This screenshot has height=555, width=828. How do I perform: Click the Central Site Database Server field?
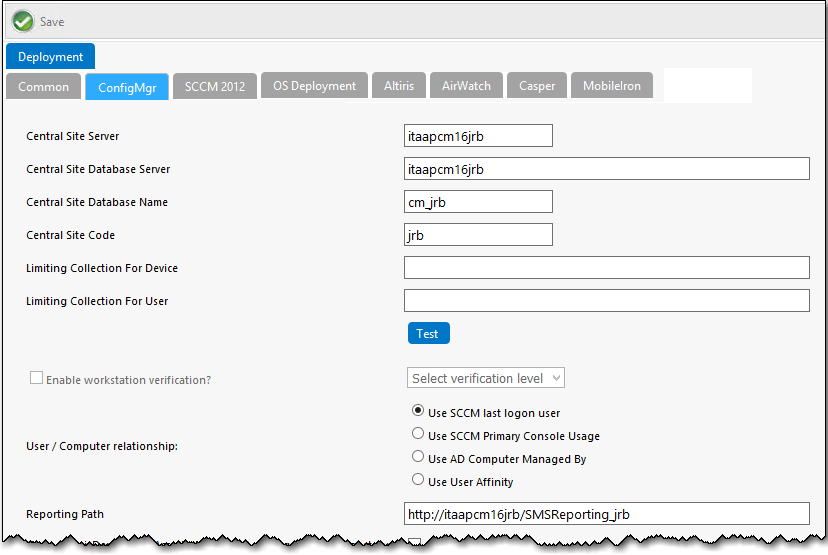pos(606,168)
